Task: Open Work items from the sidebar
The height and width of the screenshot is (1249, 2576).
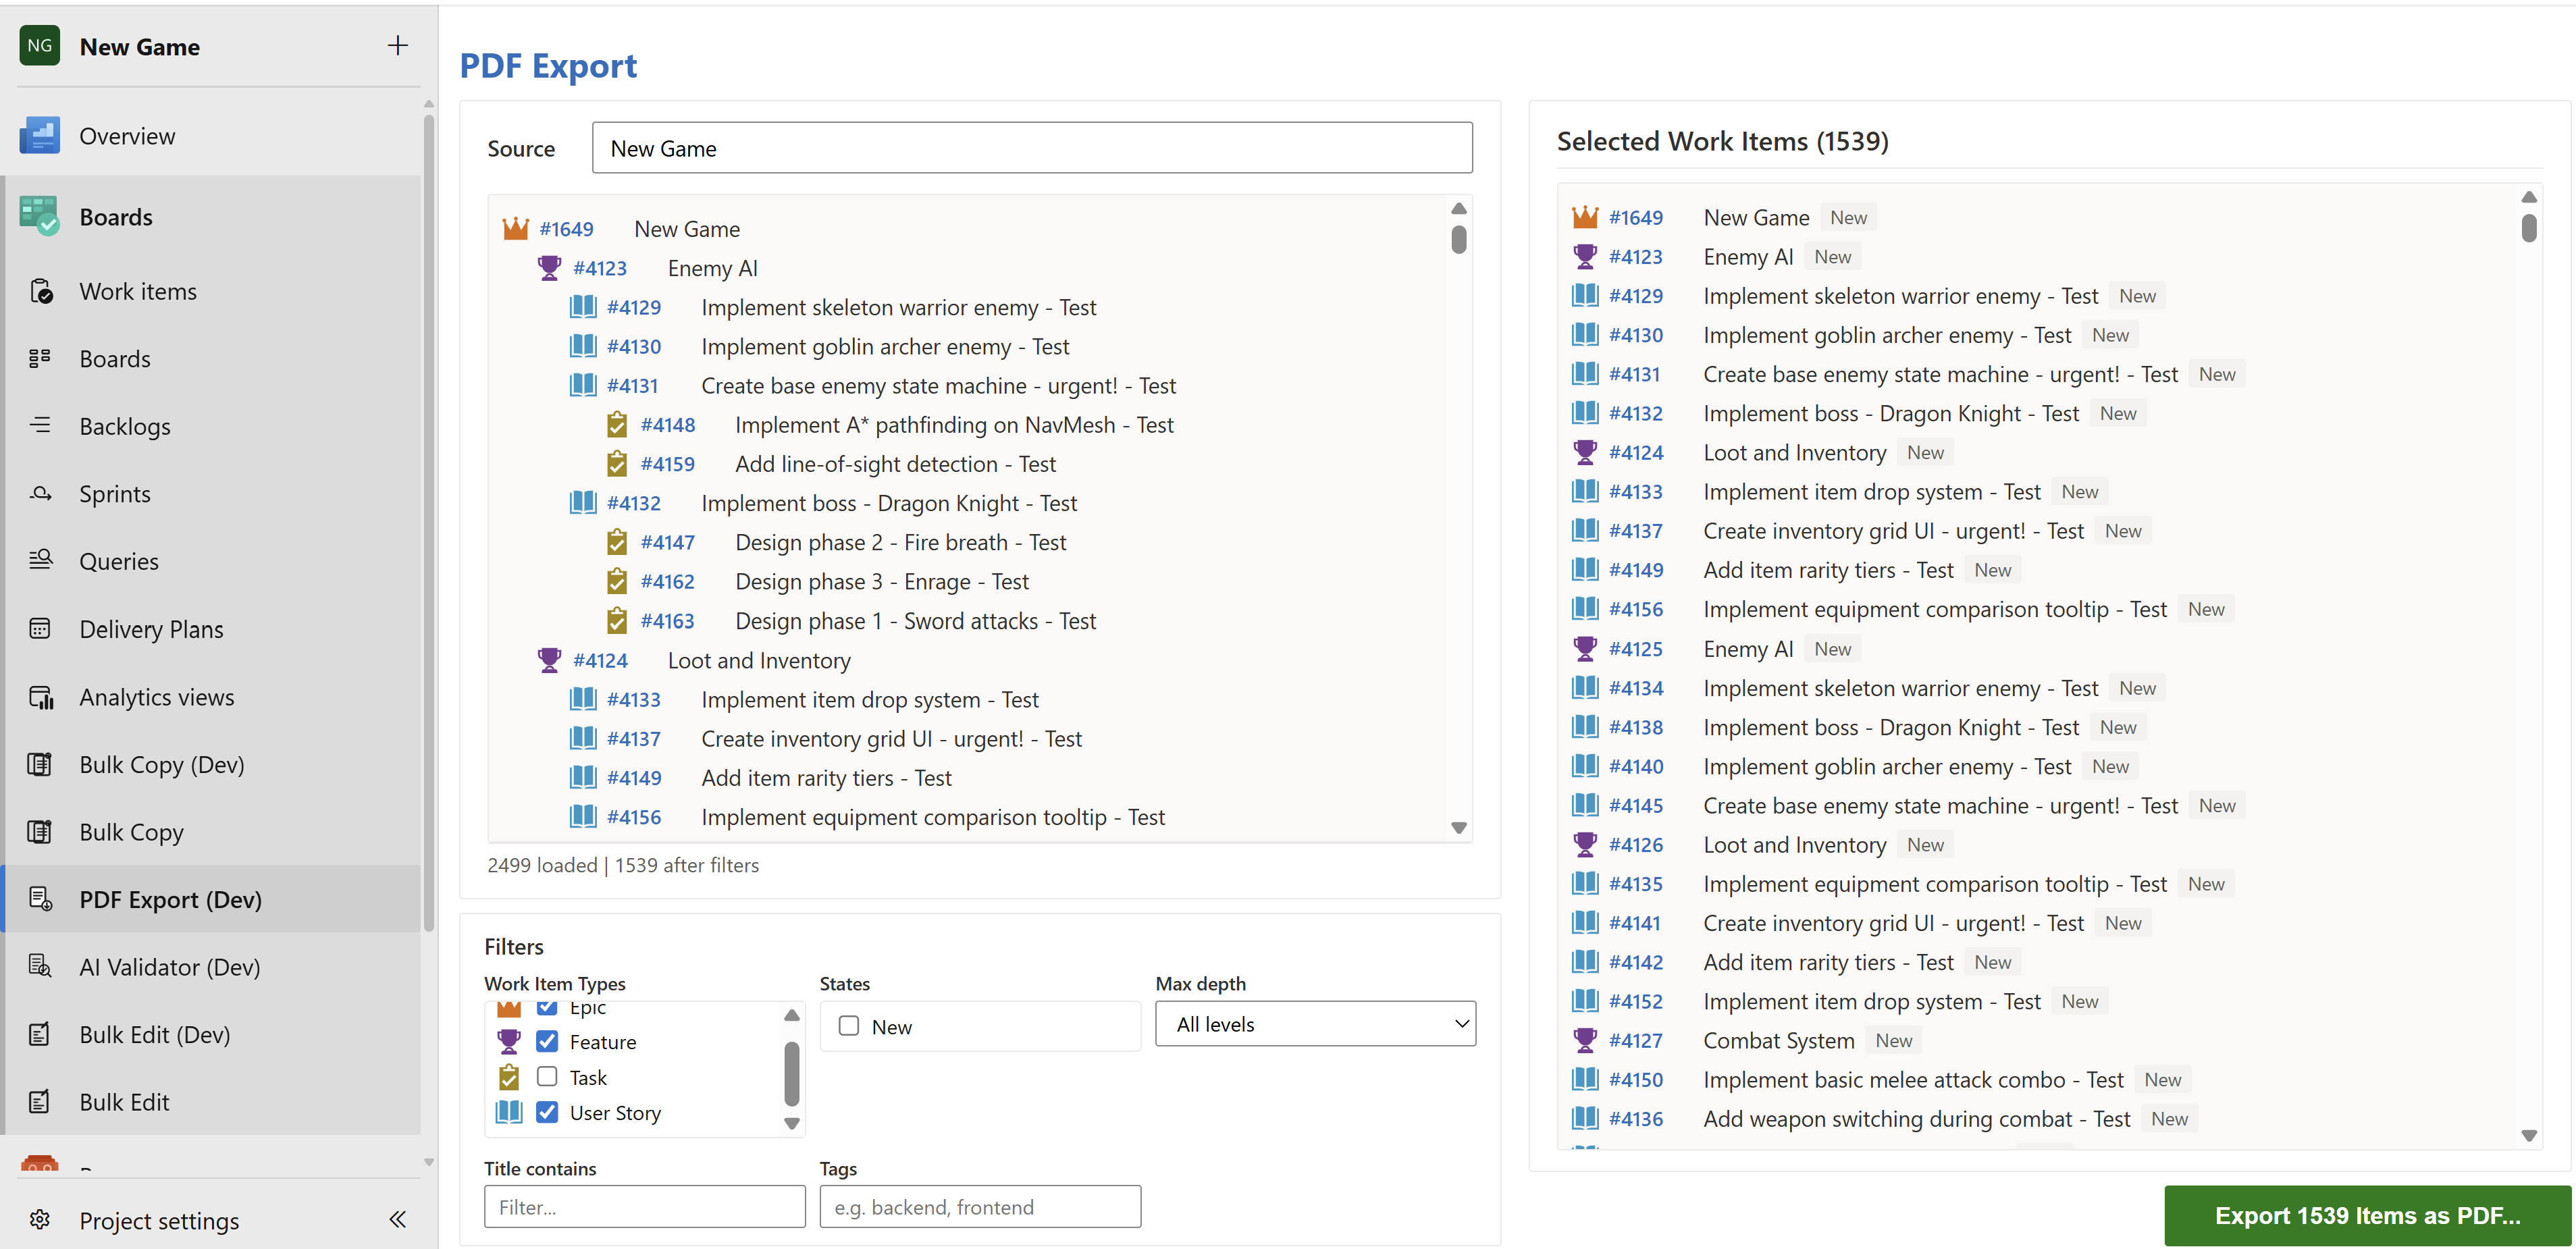Action: pos(138,291)
